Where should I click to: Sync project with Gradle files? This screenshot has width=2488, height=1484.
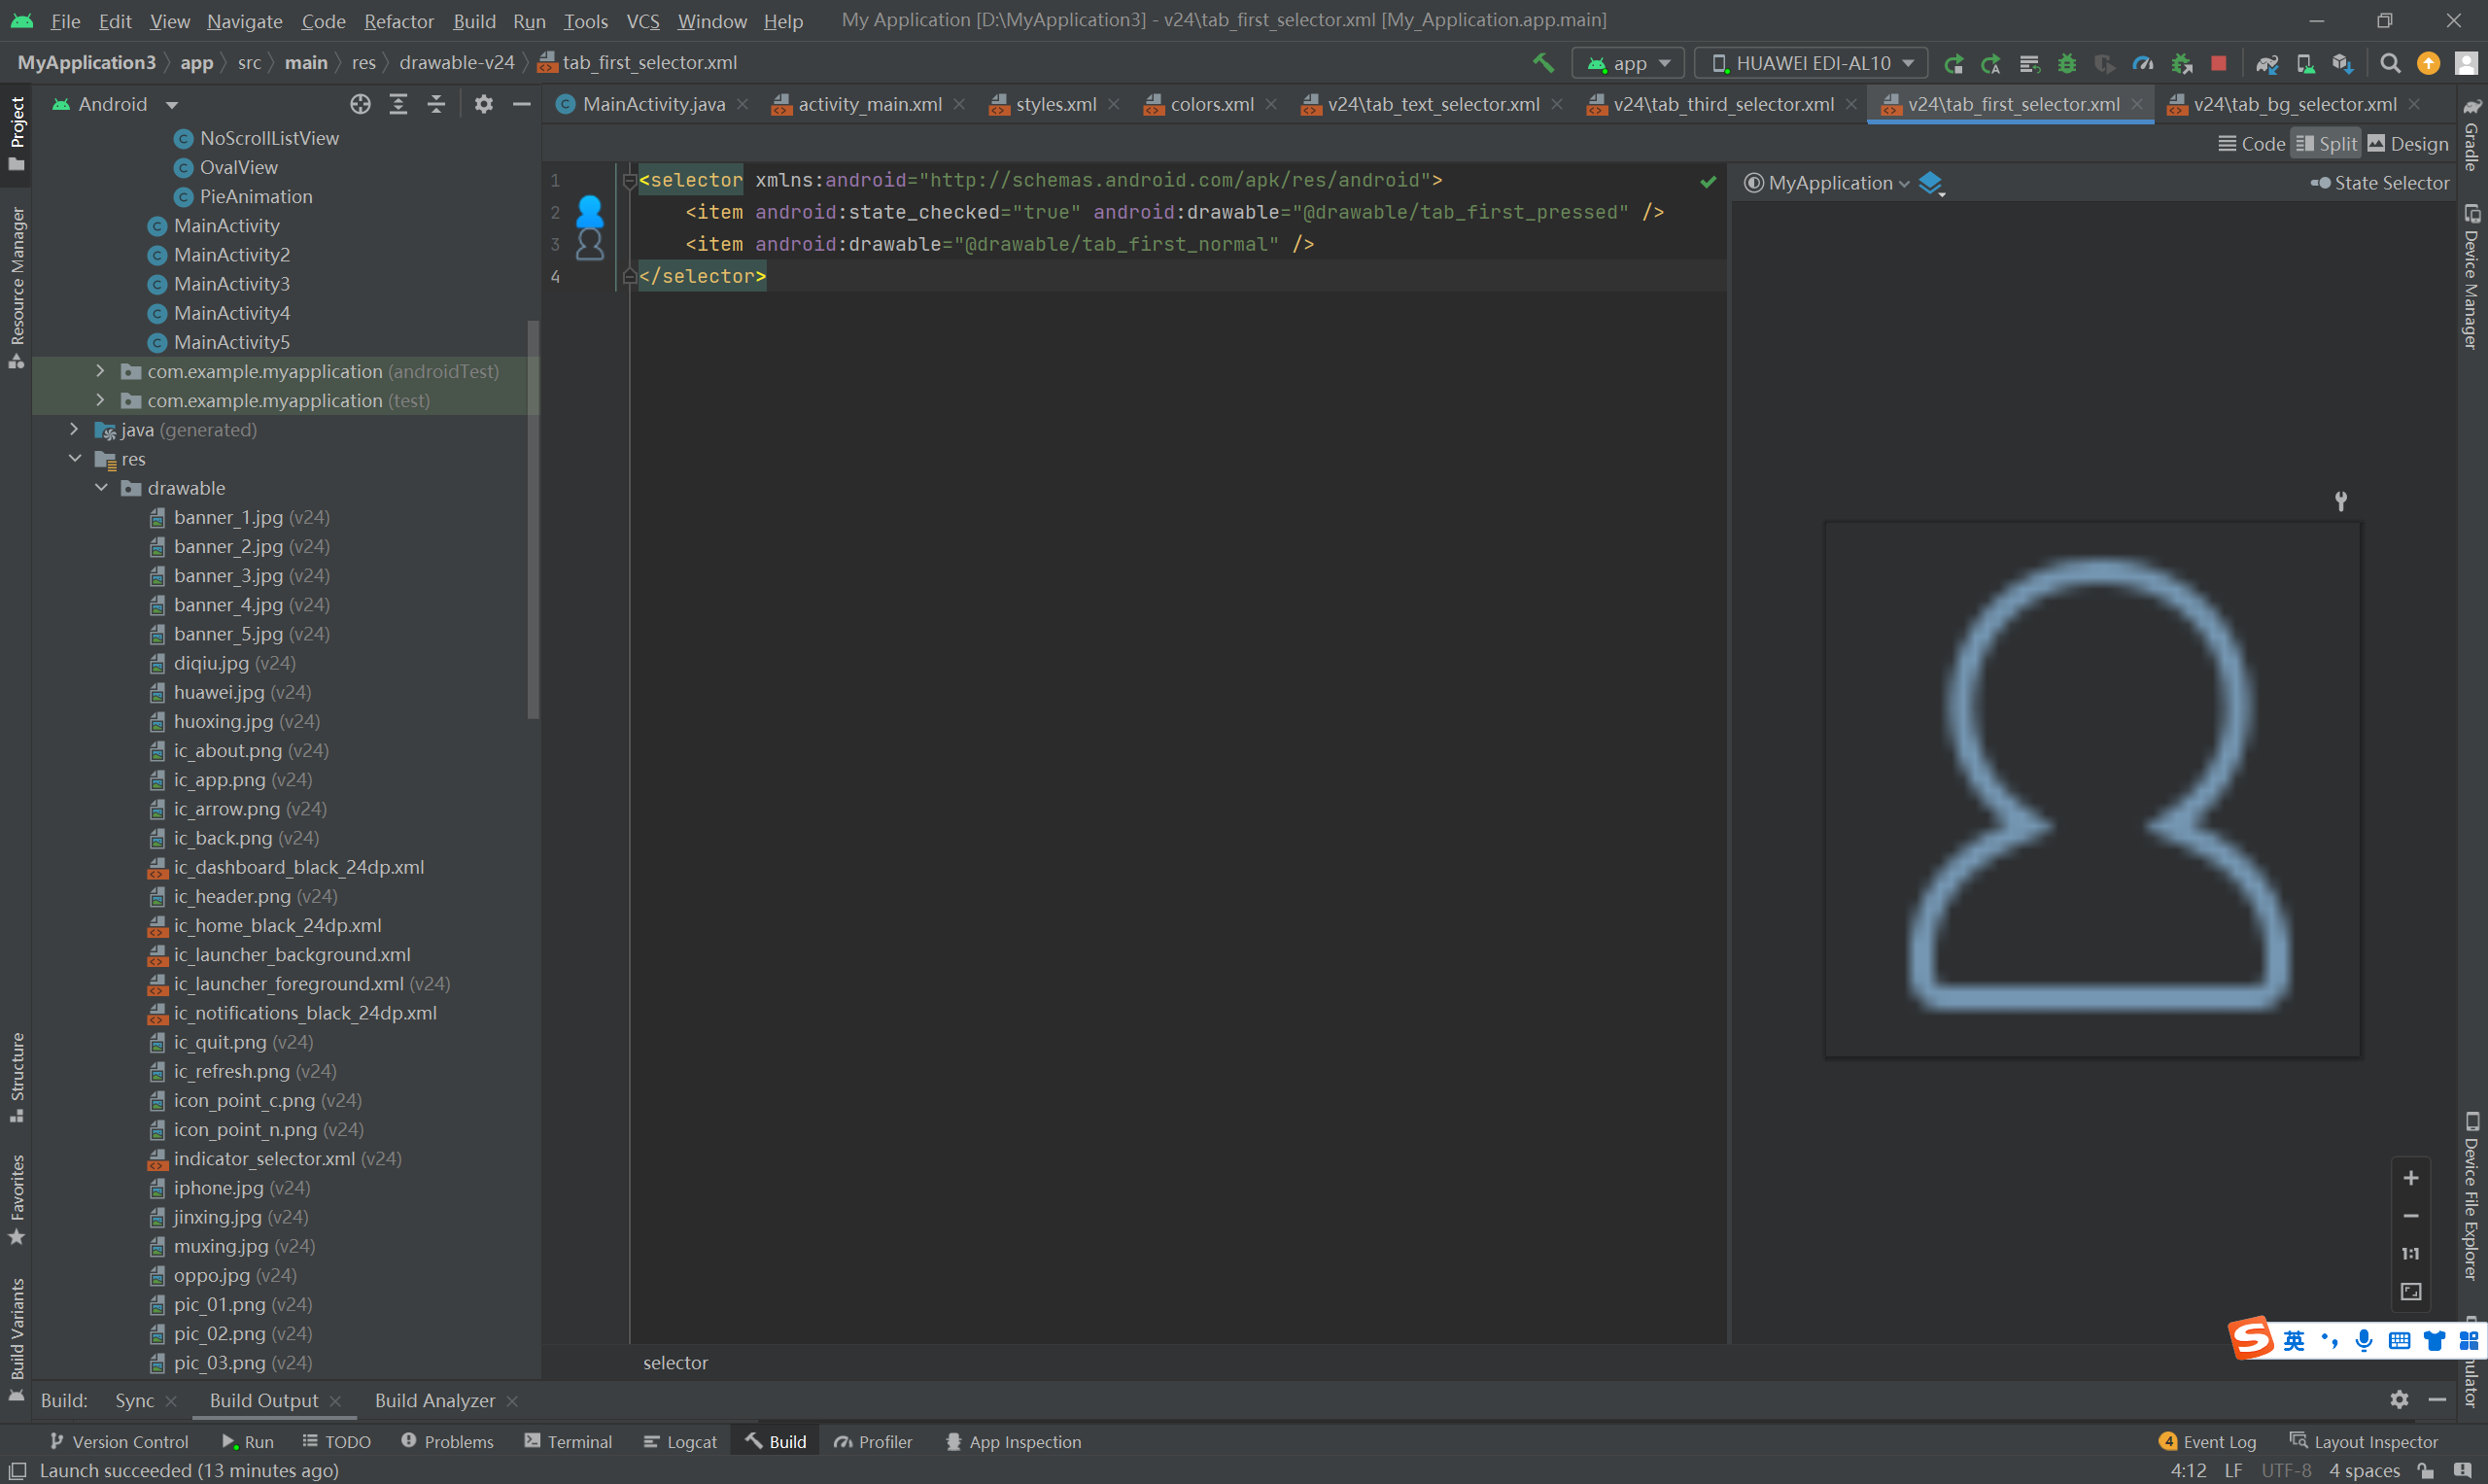click(2267, 63)
